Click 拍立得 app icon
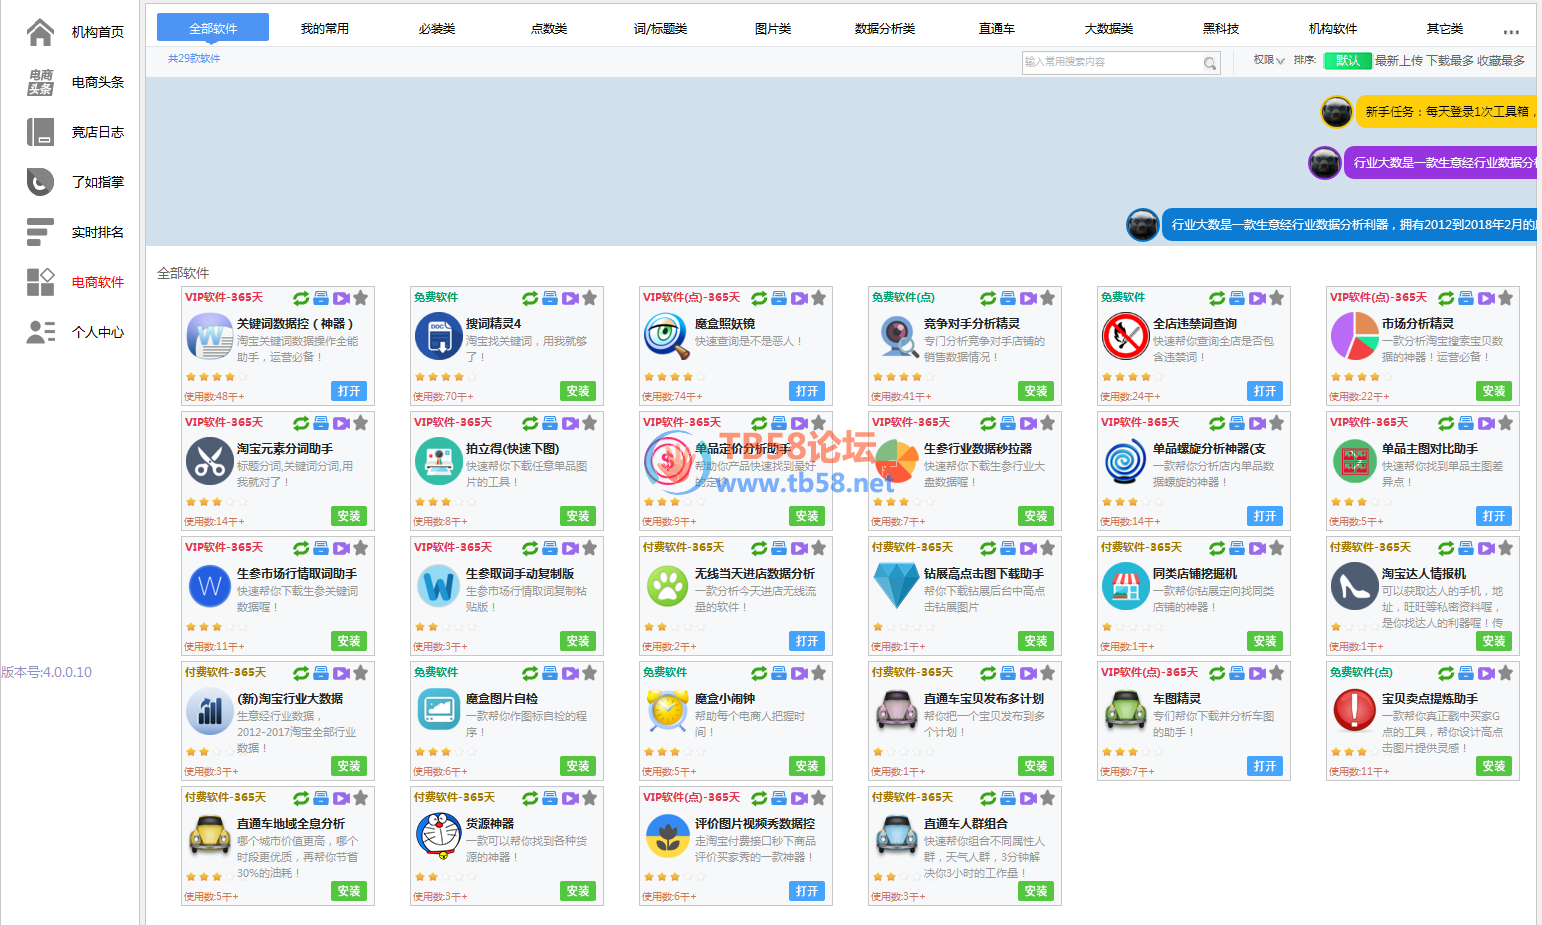 (x=439, y=461)
